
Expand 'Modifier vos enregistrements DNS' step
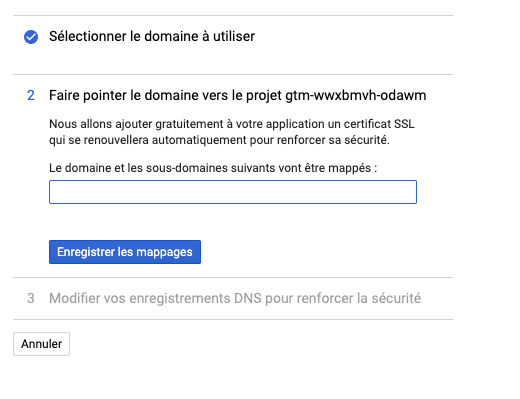(x=235, y=298)
